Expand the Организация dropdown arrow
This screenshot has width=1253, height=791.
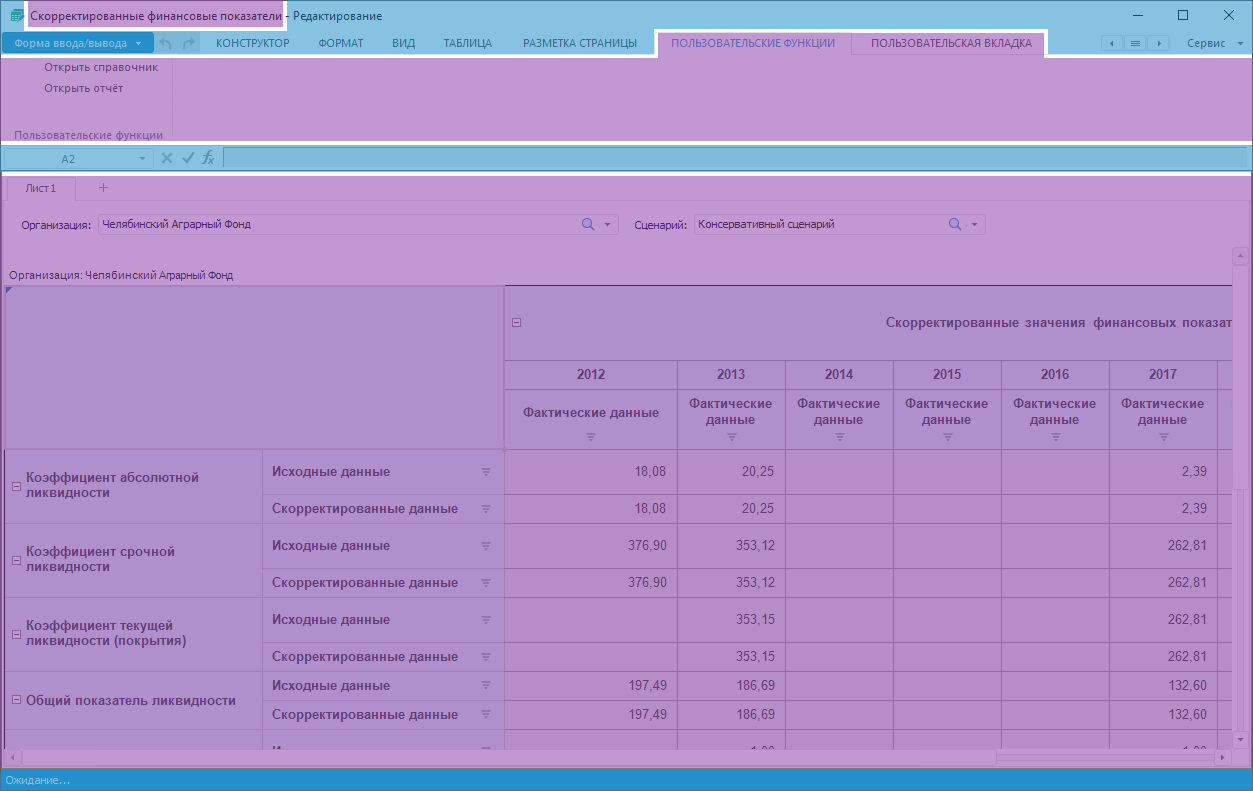pyautogui.click(x=607, y=225)
